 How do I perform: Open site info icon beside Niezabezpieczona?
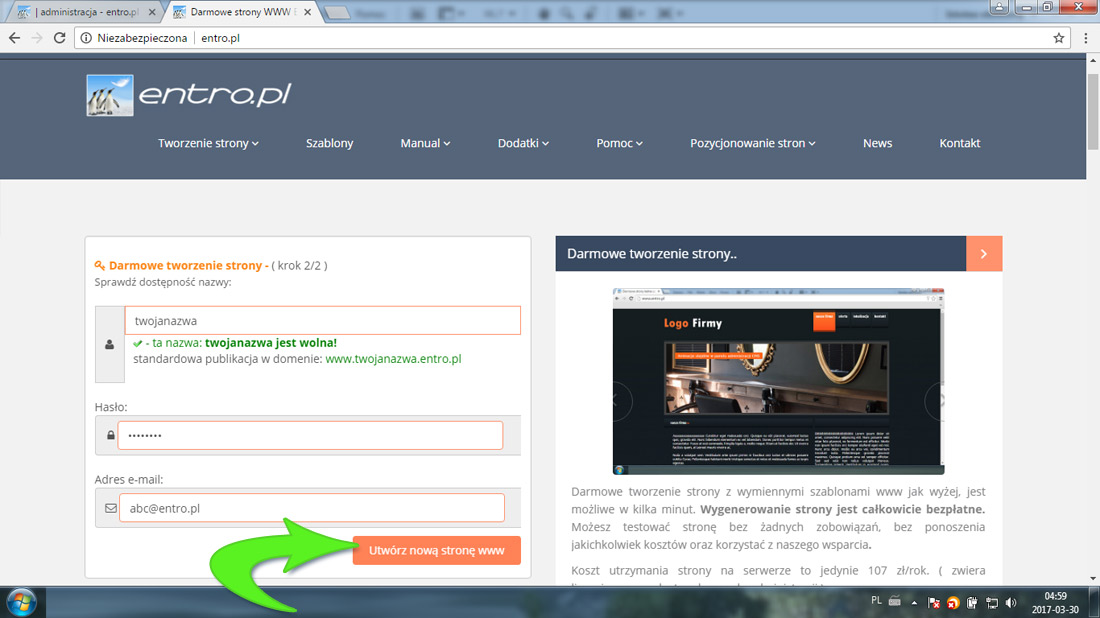click(x=86, y=38)
